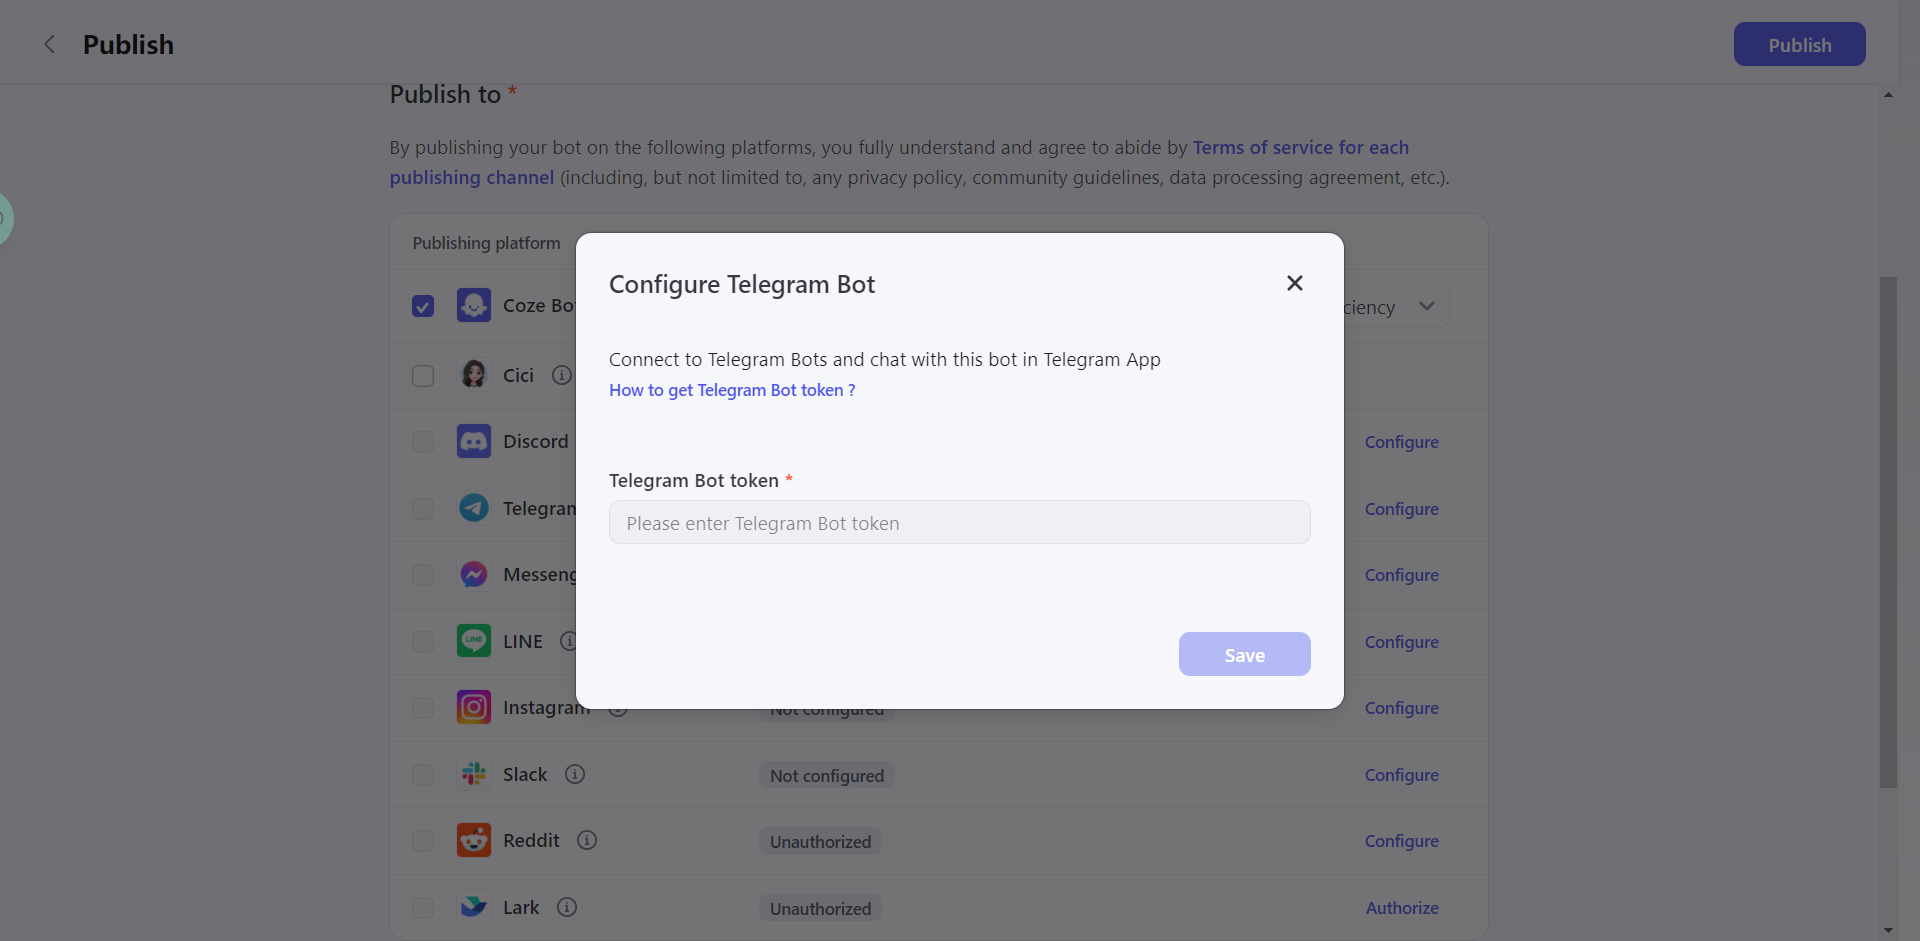Click the Telegram paper plane icon

(474, 508)
